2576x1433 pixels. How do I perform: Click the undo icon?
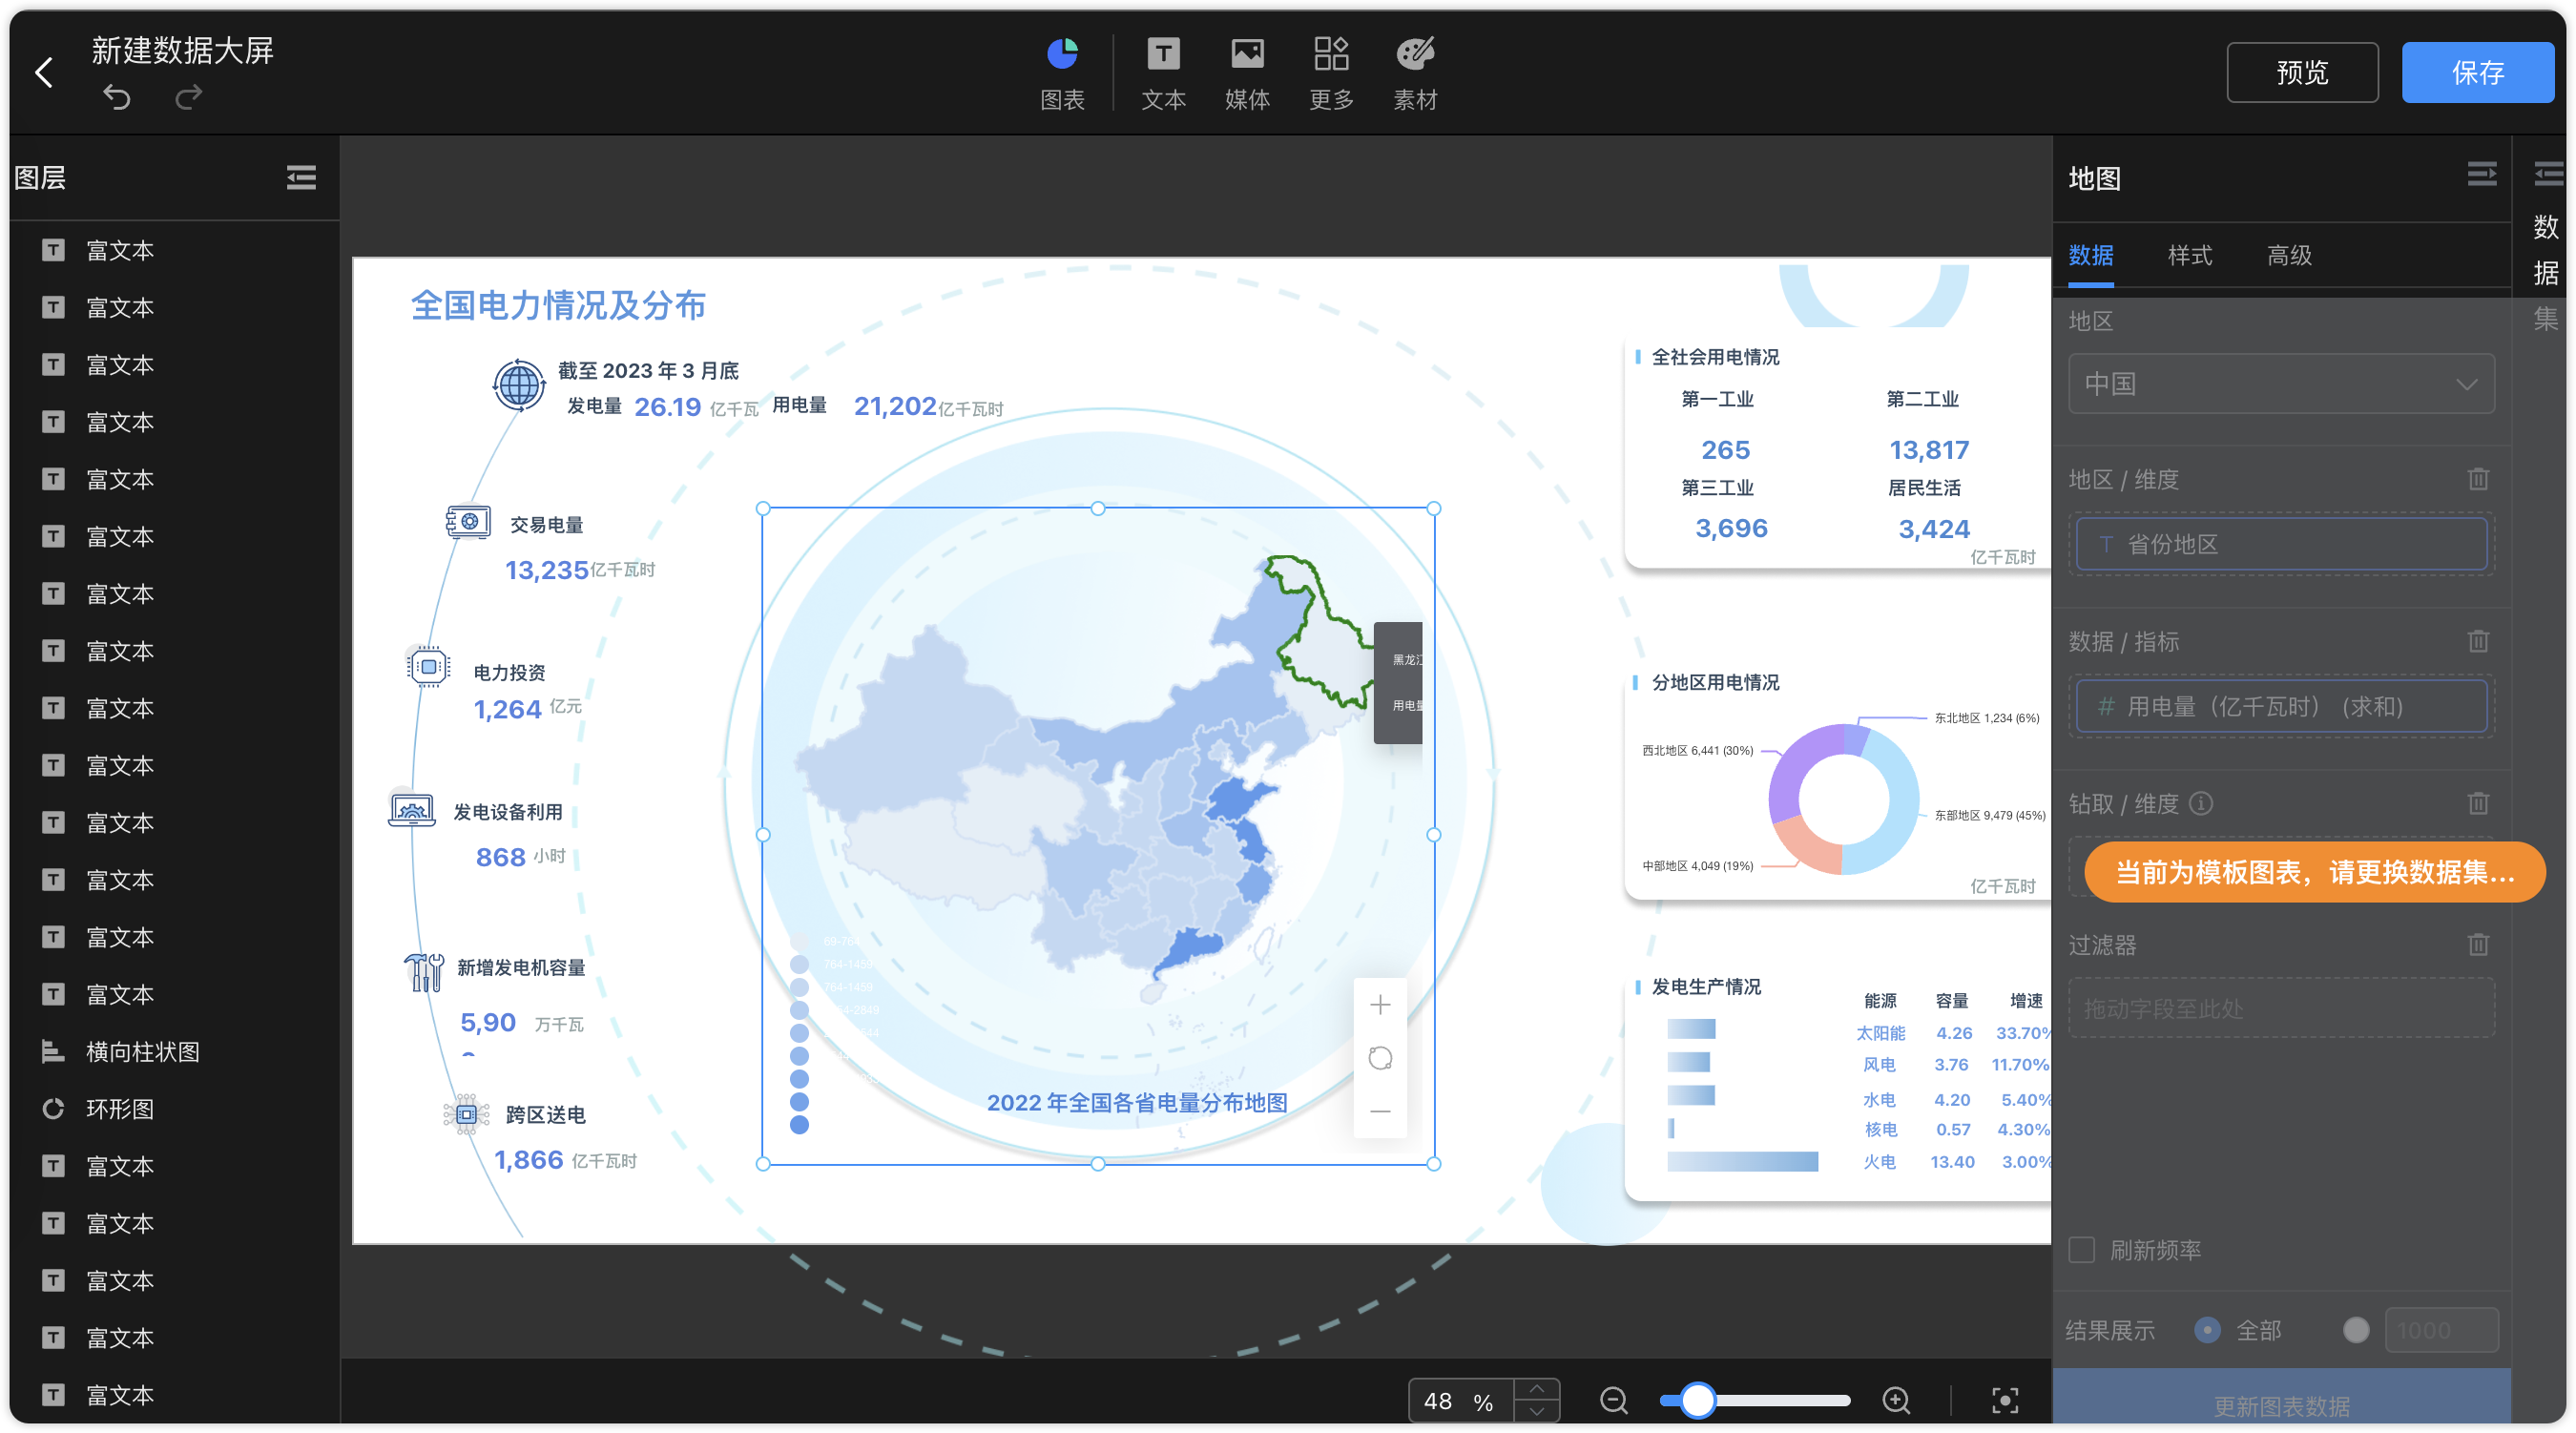pos(117,97)
